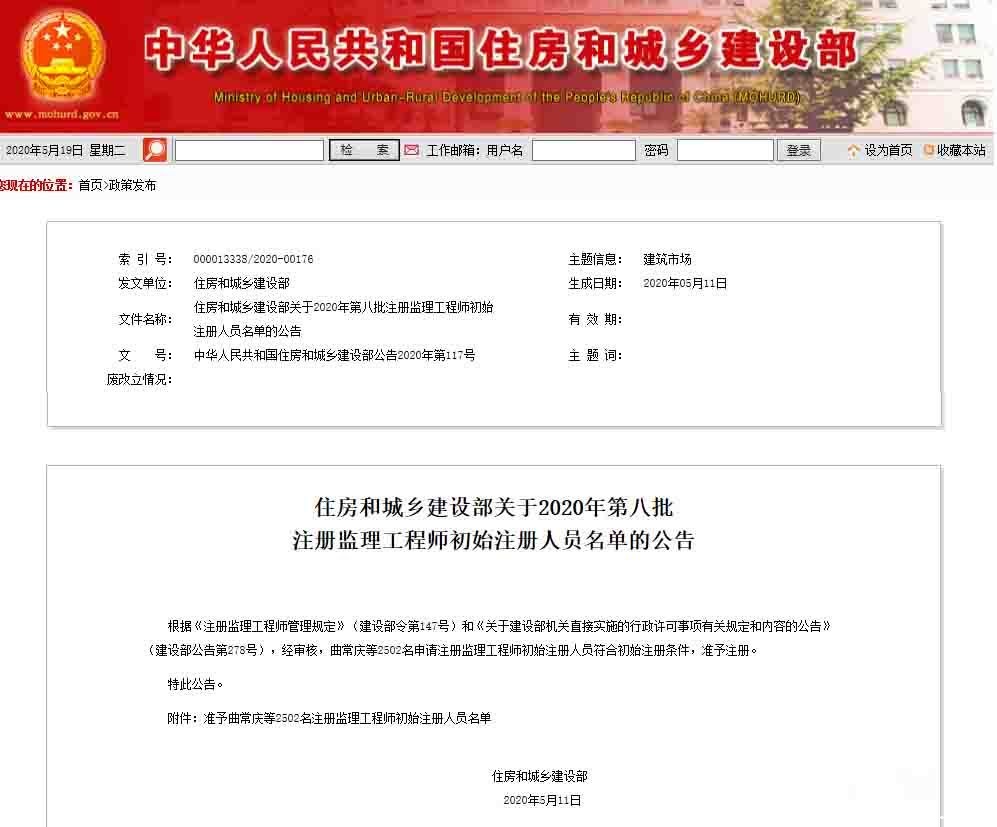
Task: Click the 收藏本站 link
Action: pos(960,150)
